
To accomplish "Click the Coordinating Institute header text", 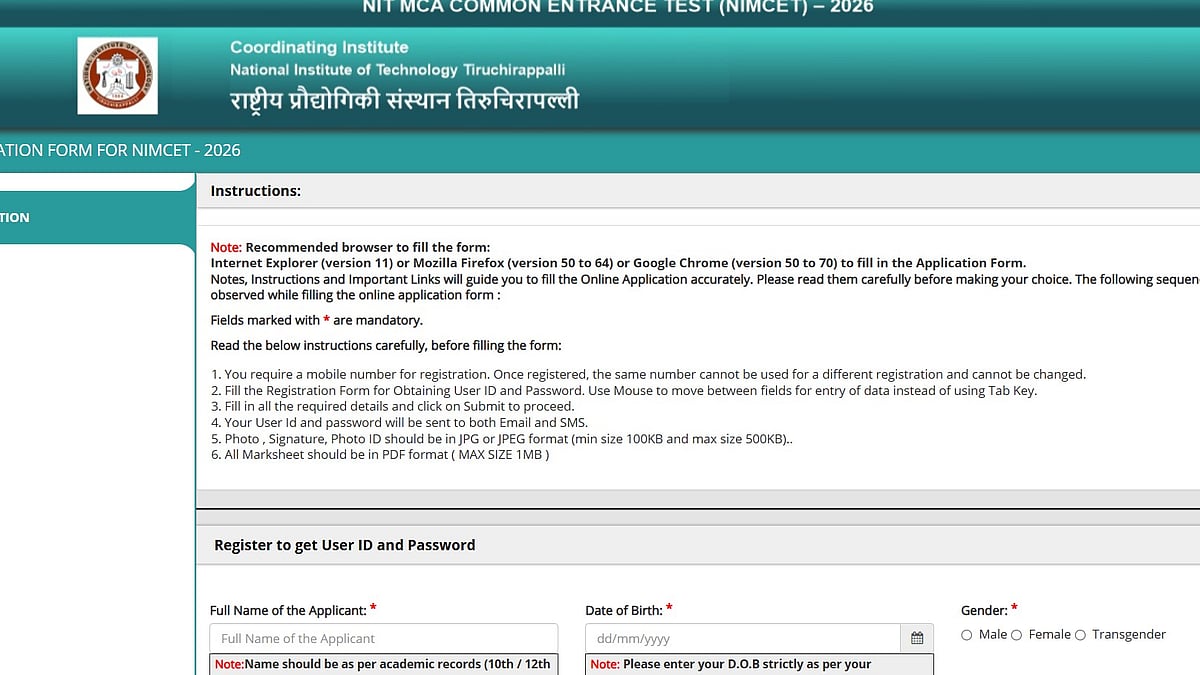I will 319,47.
